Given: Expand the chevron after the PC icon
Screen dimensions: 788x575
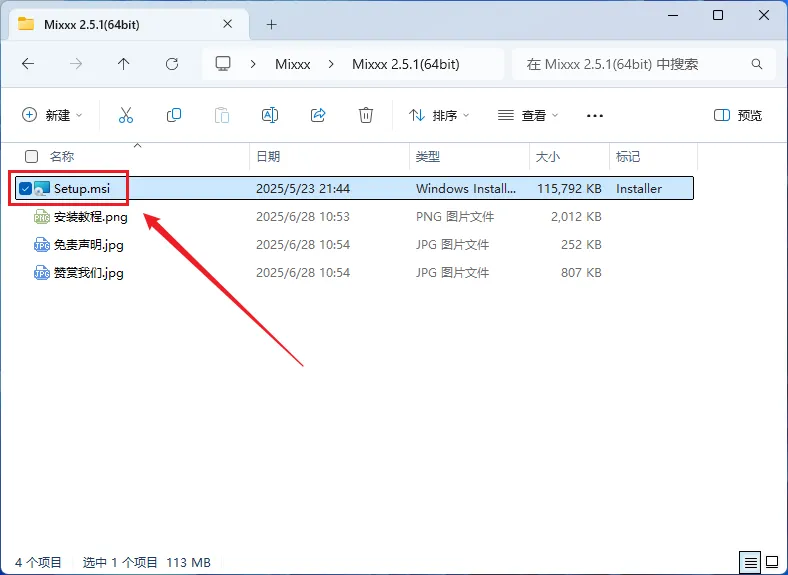Looking at the screenshot, I should click(253, 64).
